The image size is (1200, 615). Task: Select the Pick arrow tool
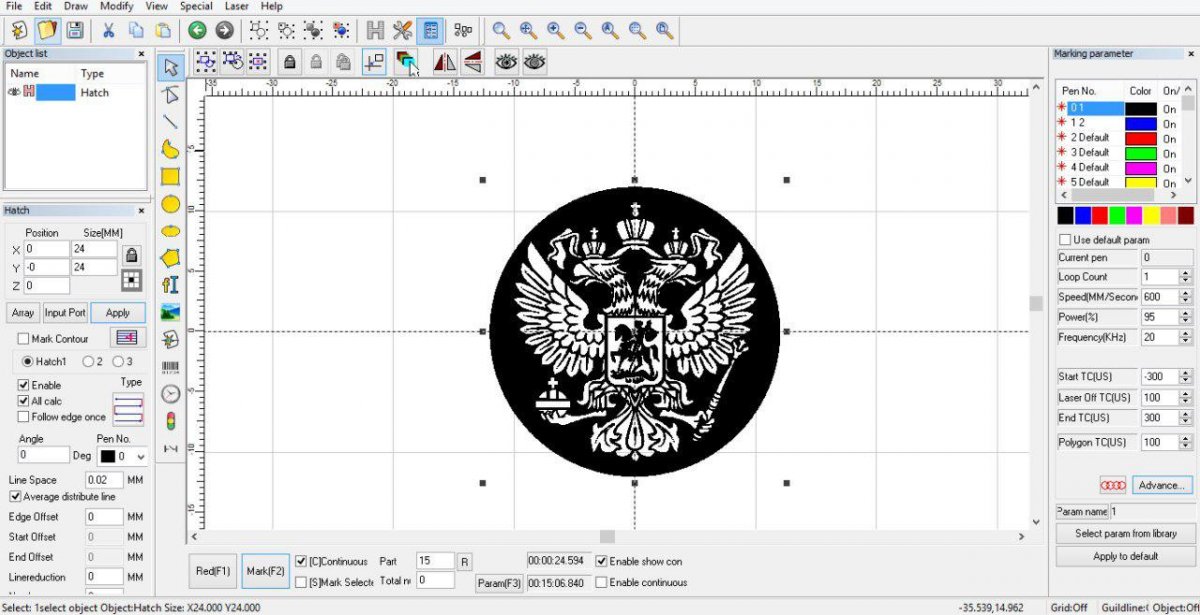tap(170, 67)
